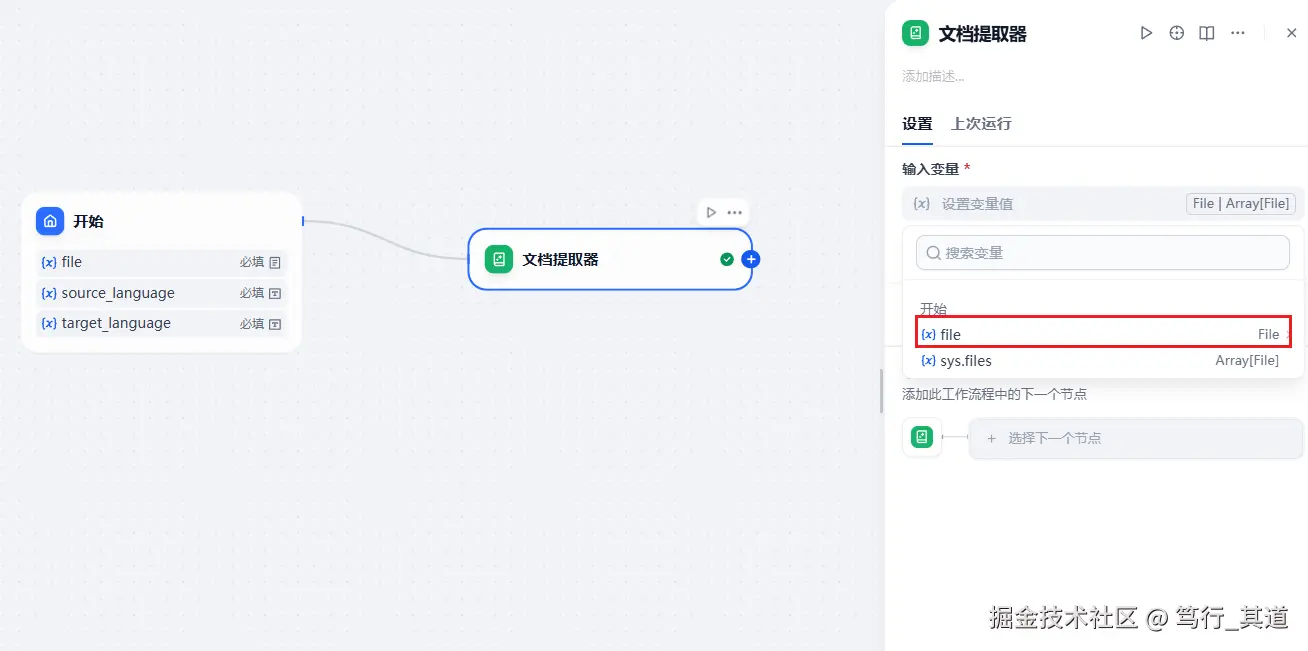The height and width of the screenshot is (651, 1308).
Task: Click the blue home icon on the 开始 node
Action: click(50, 221)
